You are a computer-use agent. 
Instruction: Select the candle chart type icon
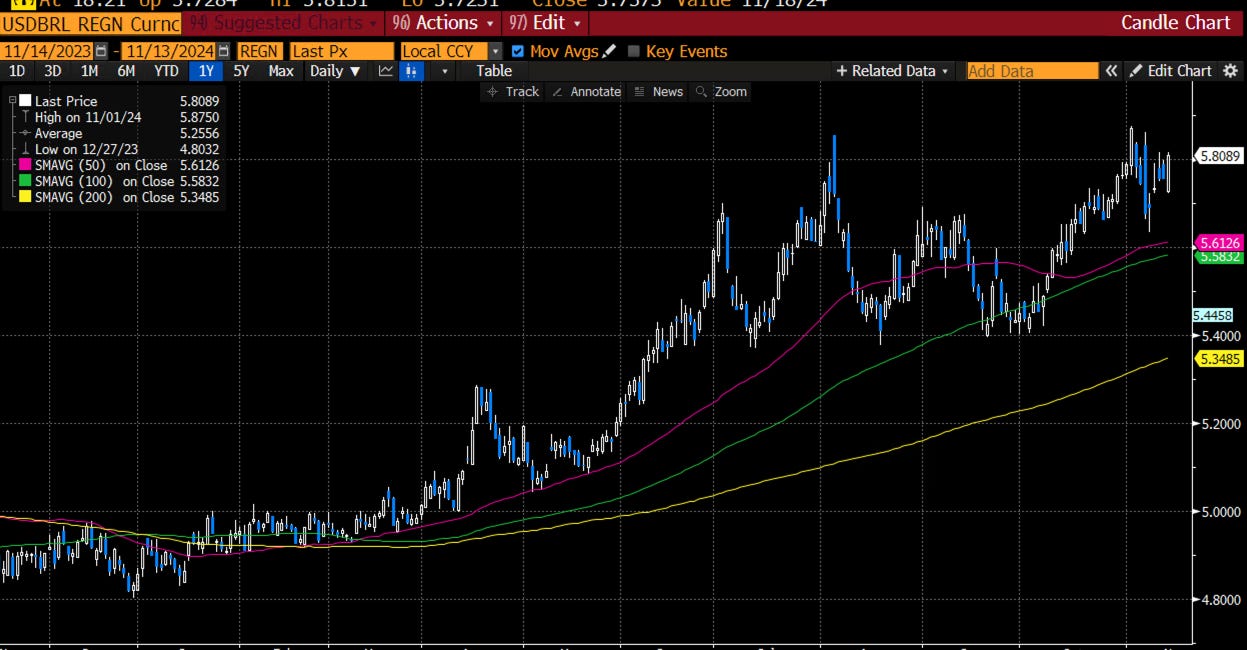410,71
